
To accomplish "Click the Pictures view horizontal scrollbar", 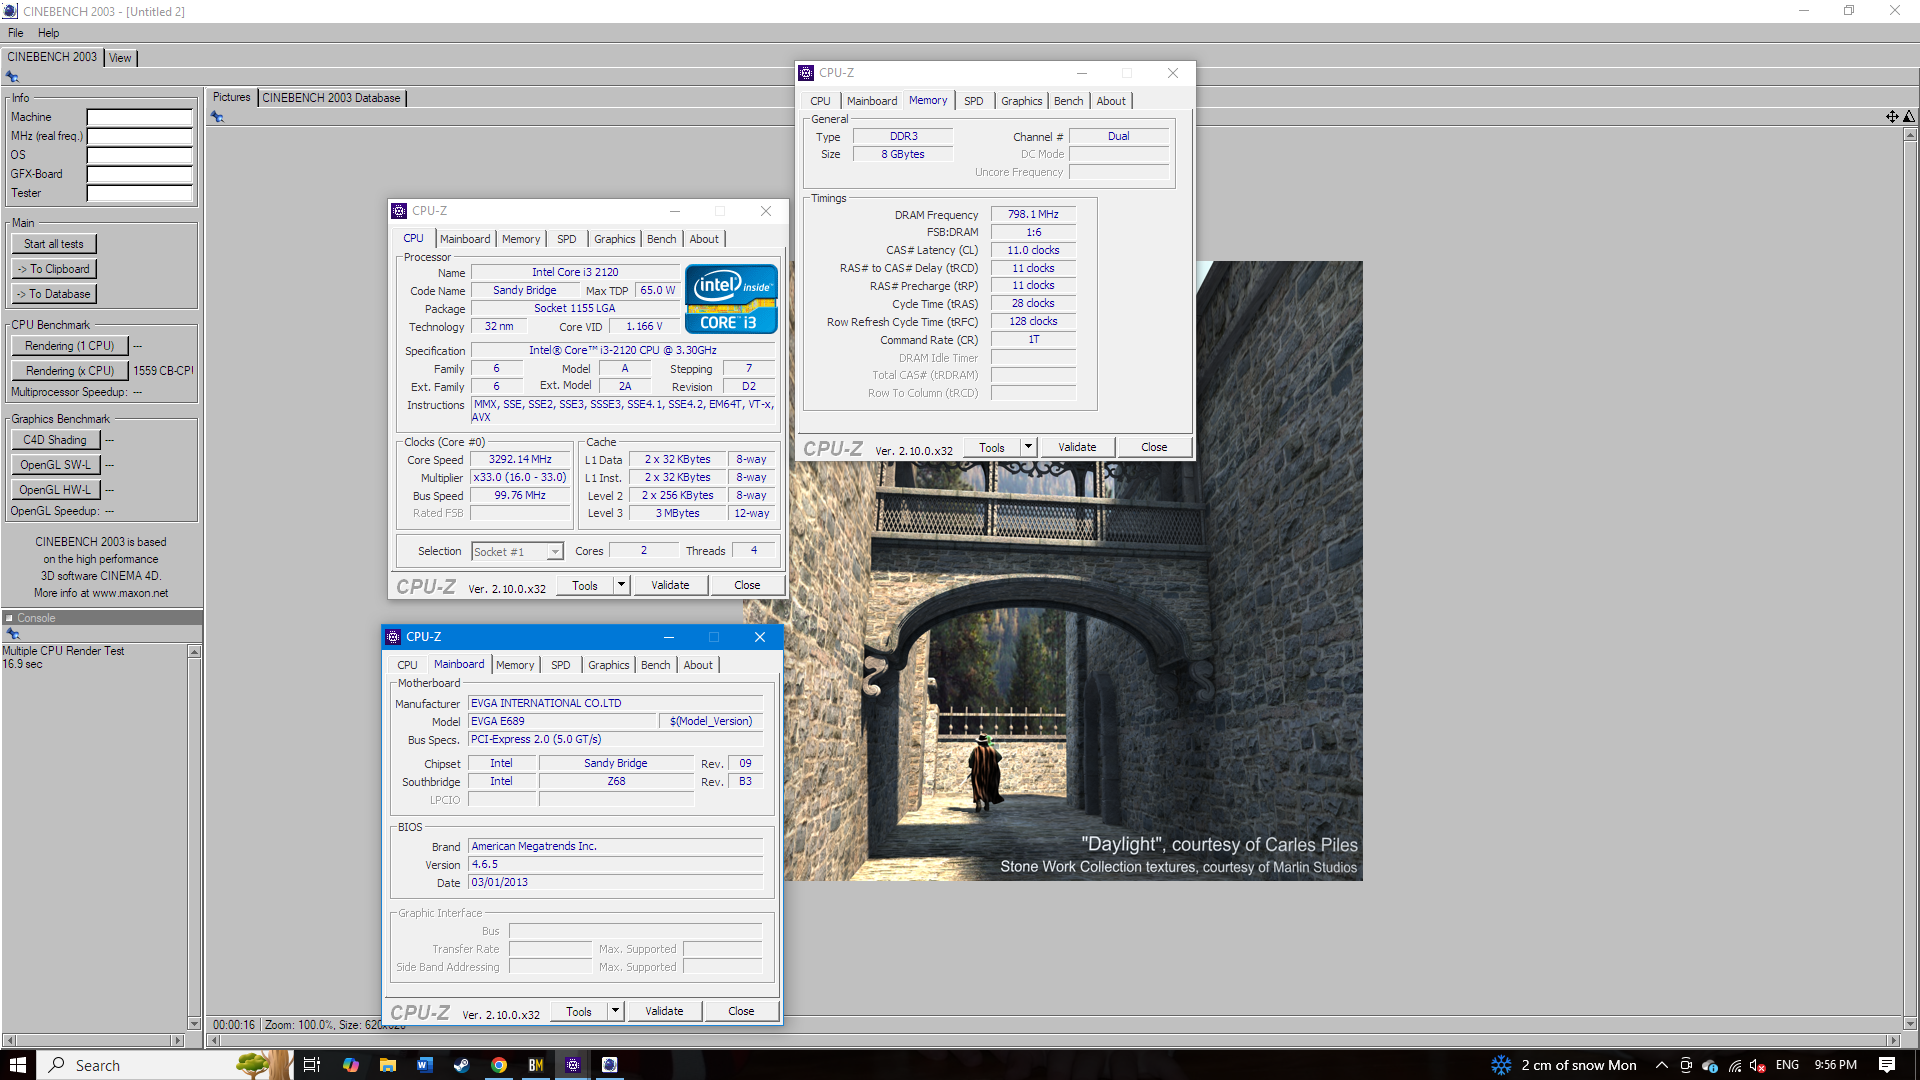I will (x=1053, y=1041).
